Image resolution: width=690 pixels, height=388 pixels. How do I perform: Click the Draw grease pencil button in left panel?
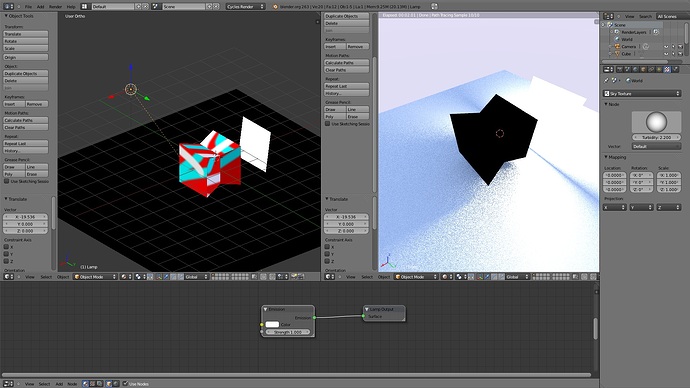click(x=14, y=167)
